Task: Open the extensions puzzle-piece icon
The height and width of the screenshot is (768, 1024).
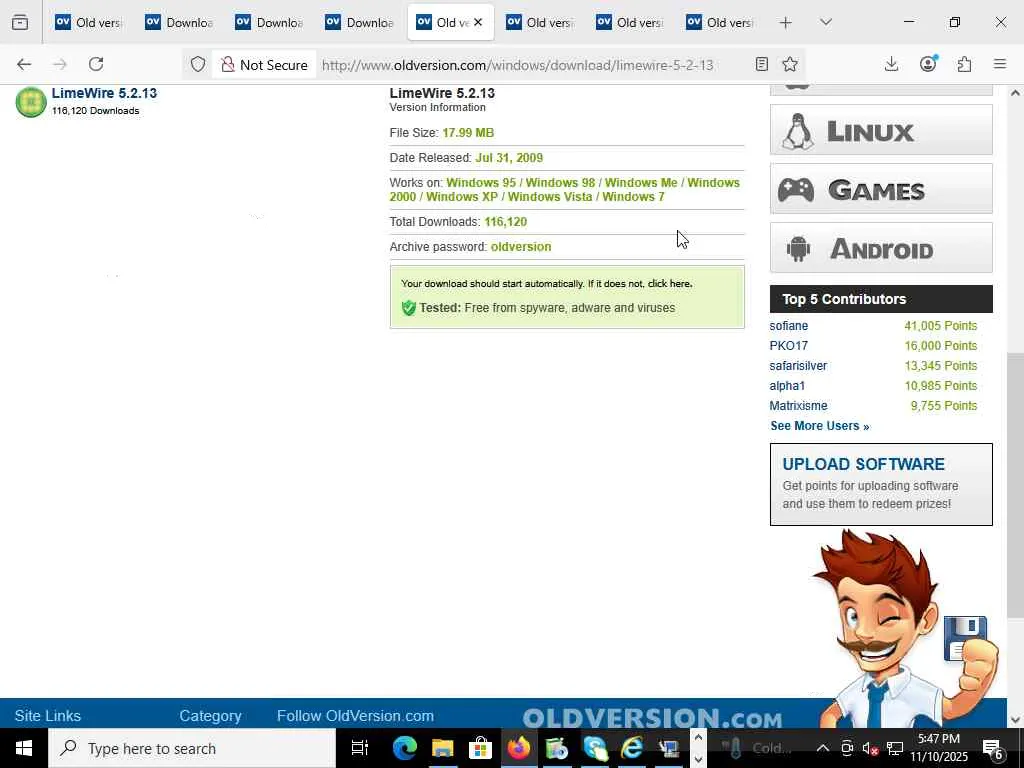Action: click(x=964, y=64)
